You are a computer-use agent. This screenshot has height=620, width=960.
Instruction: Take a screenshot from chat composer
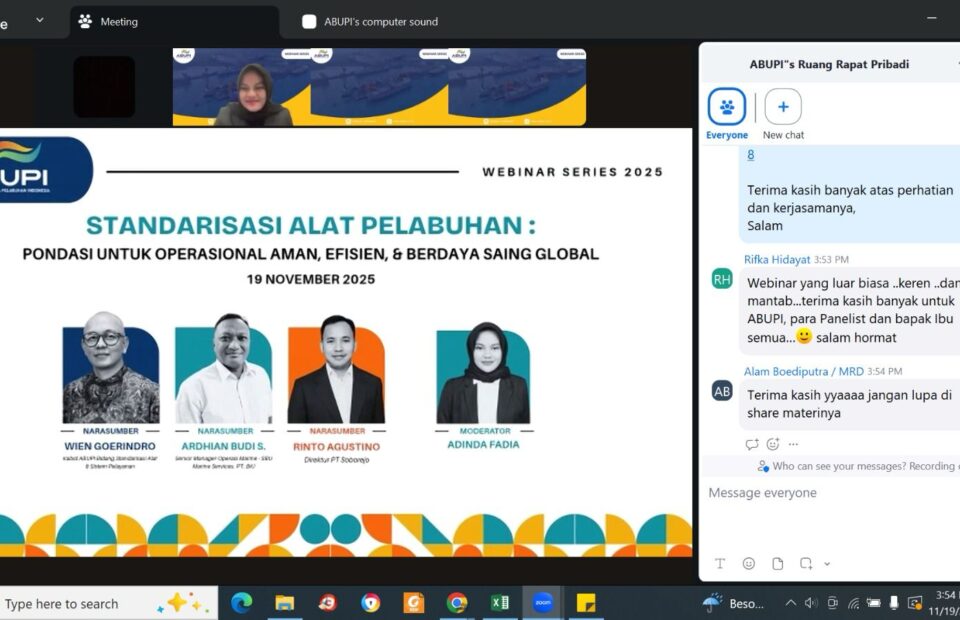806,564
